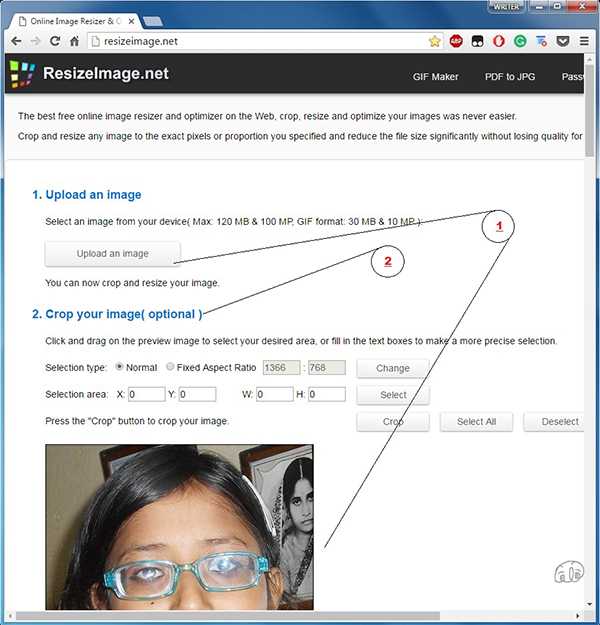
Task: Open the blue list extension icon
Action: point(541,41)
